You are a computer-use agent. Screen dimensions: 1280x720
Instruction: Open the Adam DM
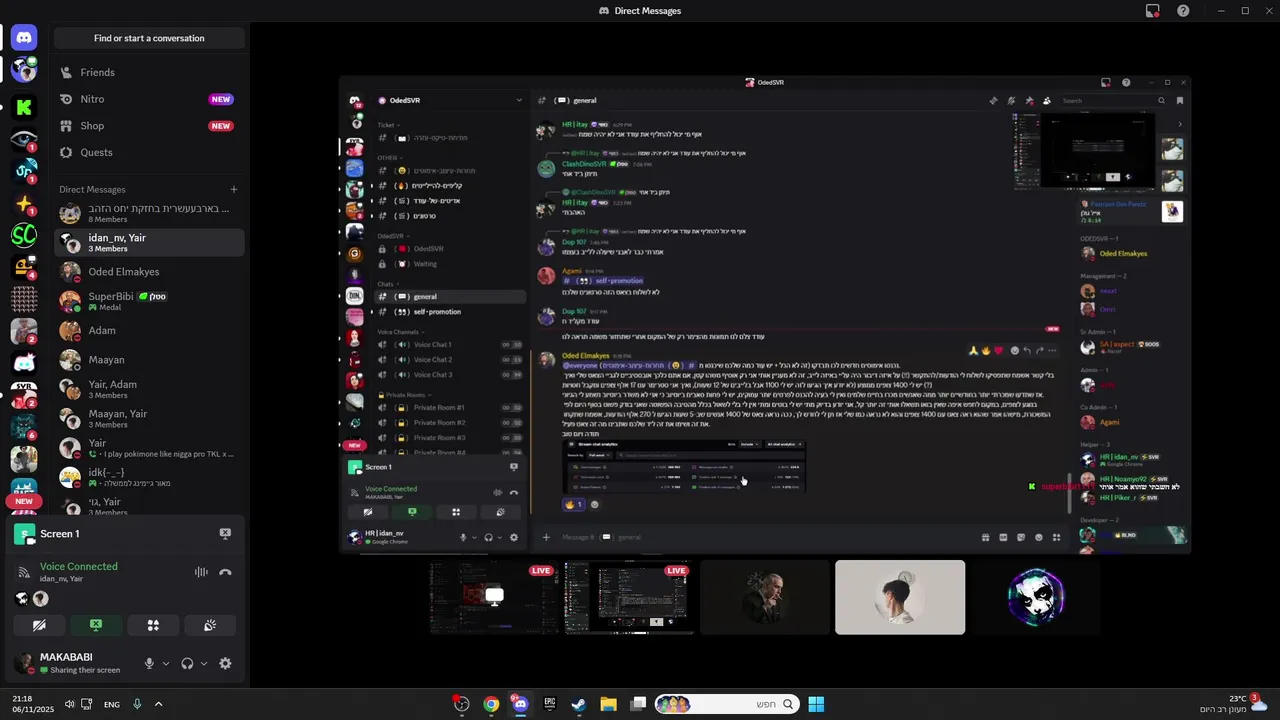coord(149,330)
